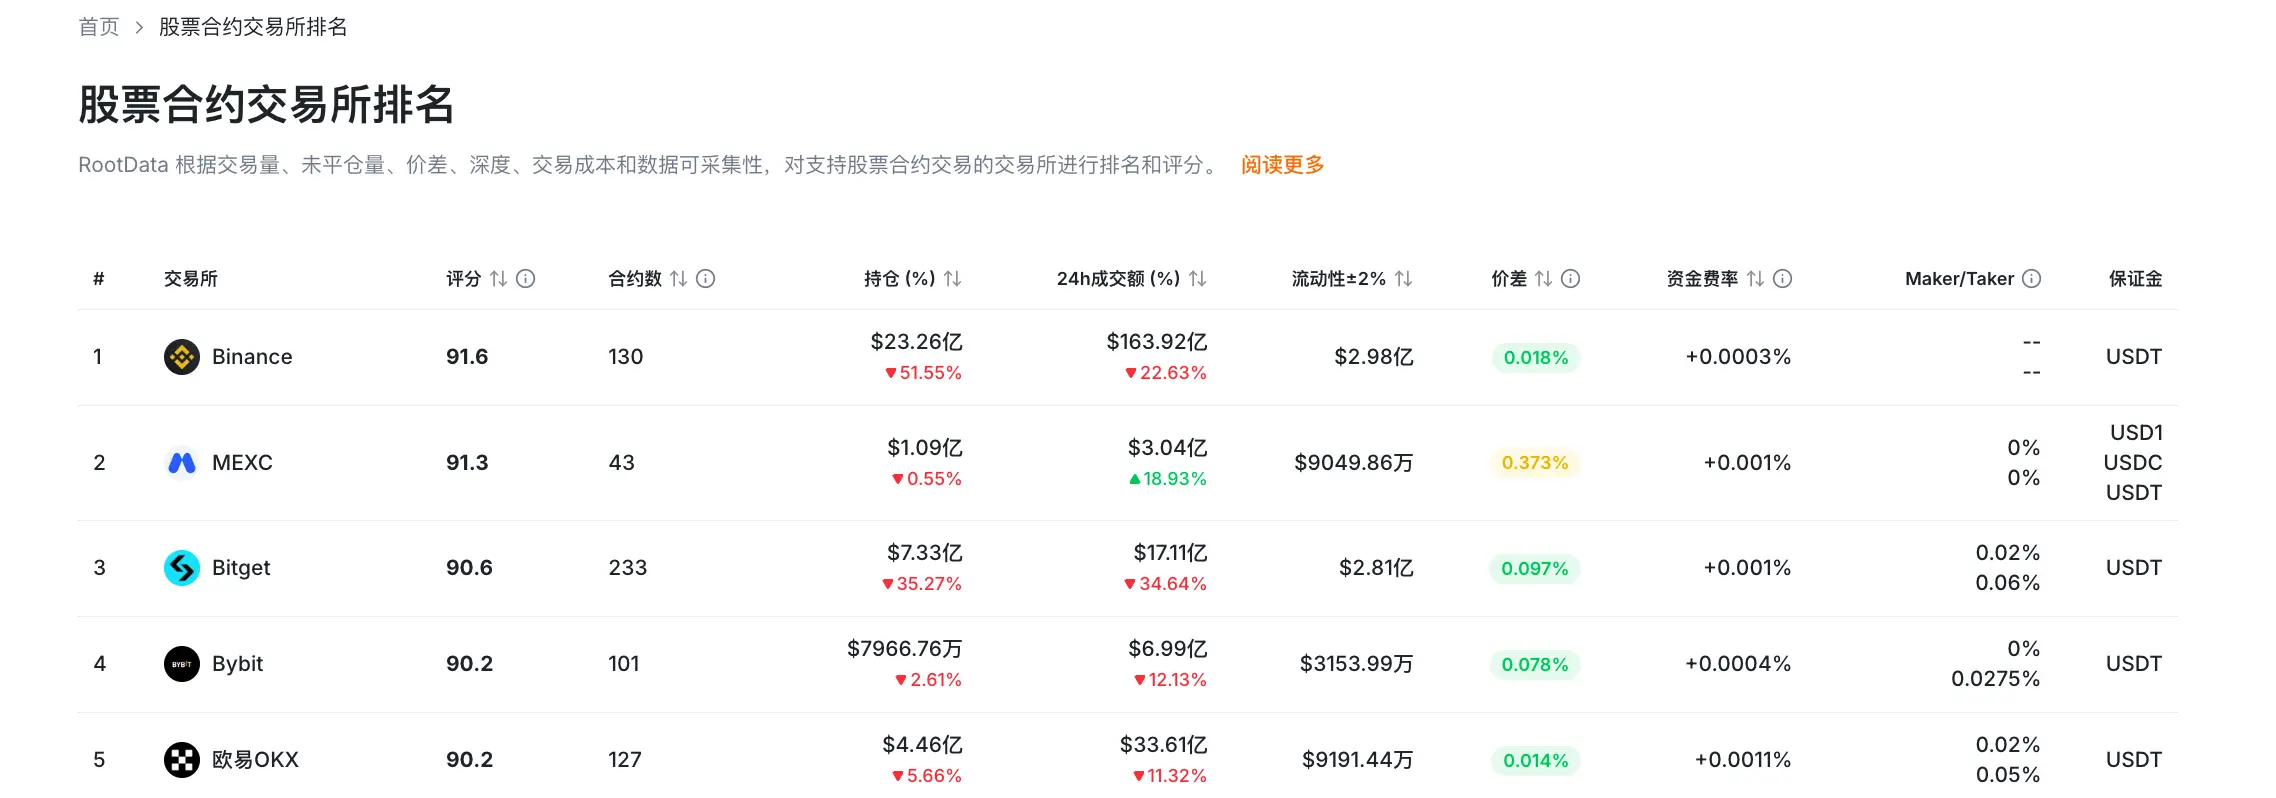
Task: Click the 0.014% spread badge
Action: (x=1535, y=761)
